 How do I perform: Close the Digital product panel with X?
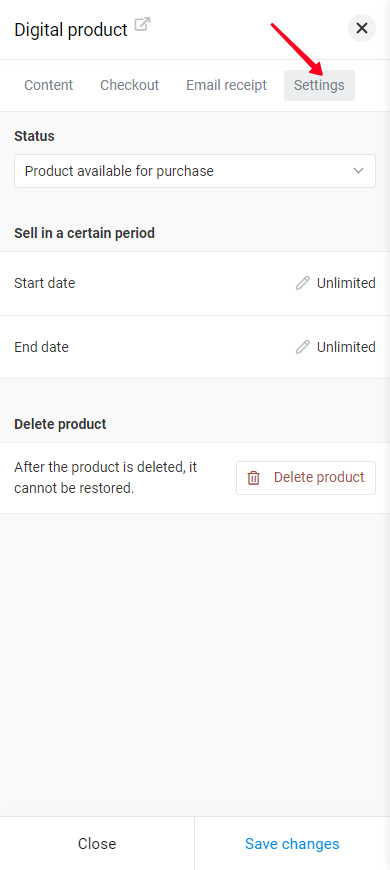pyautogui.click(x=362, y=28)
